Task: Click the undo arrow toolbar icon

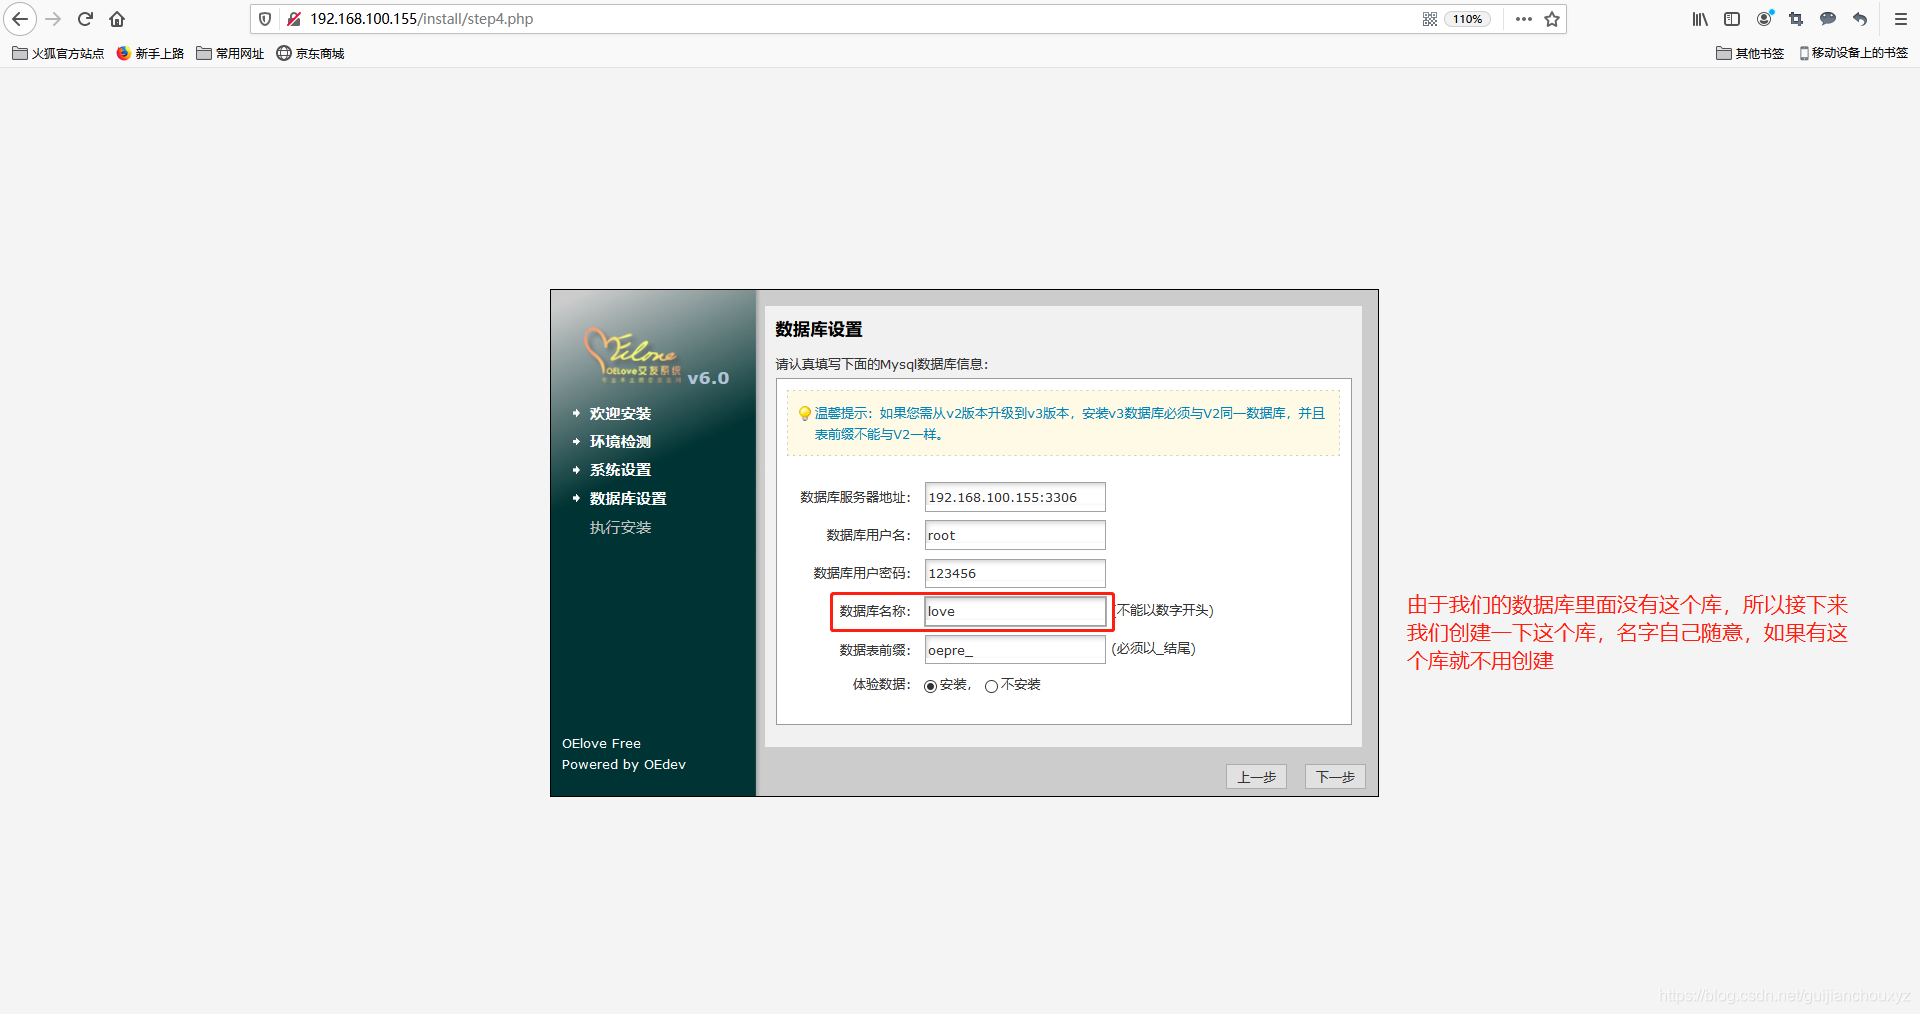Action: [x=1860, y=19]
